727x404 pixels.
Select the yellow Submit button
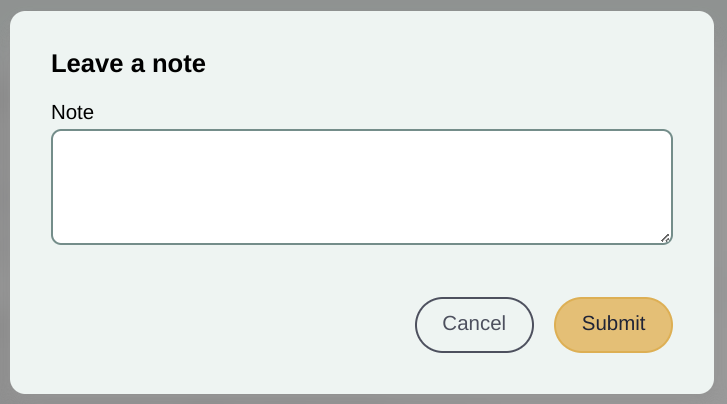tap(613, 325)
